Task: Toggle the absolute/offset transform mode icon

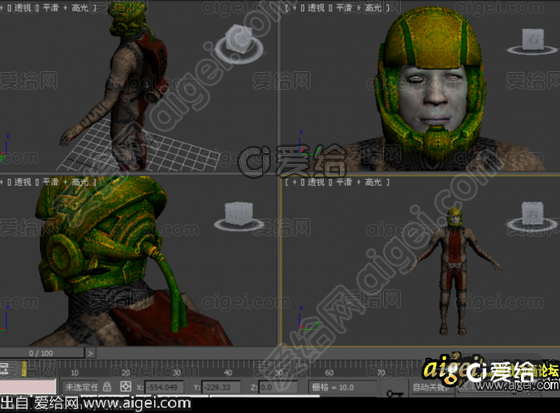Action: pos(125,387)
